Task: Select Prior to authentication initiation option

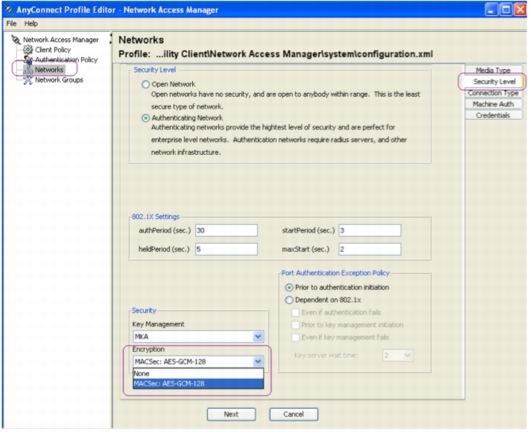Action: 289,288
